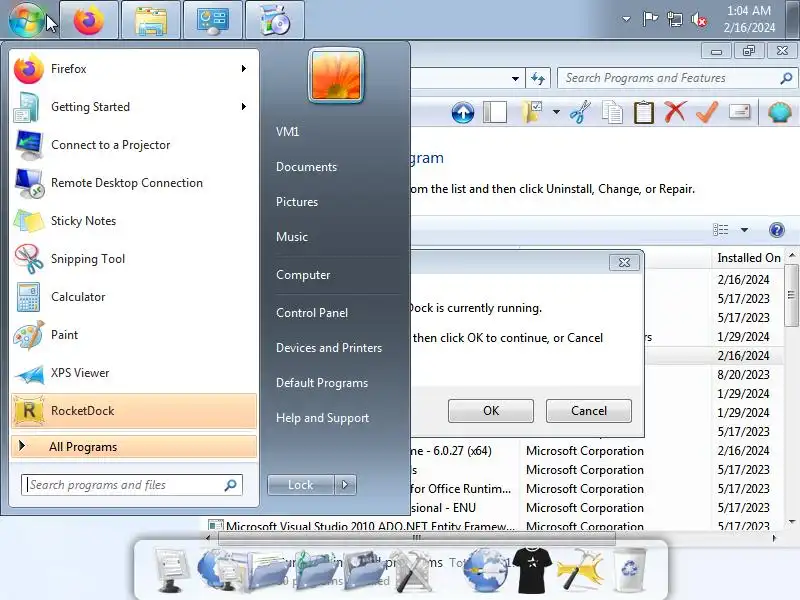
Task: Click the Lock button
Action: [301, 485]
